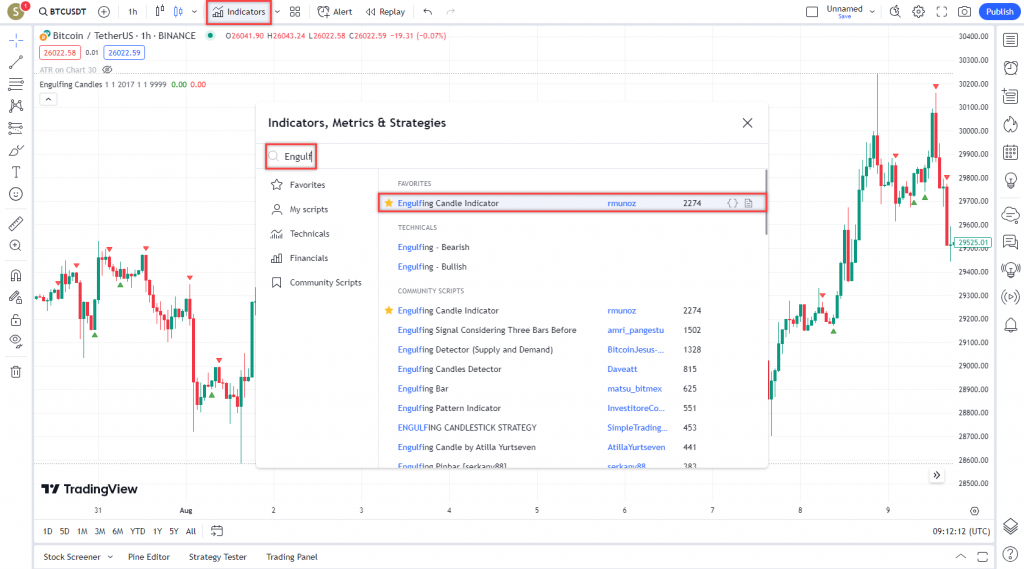Image resolution: width=1024 pixels, height=569 pixels.
Task: Toggle magnet mode in left toolbar
Action: click(16, 276)
